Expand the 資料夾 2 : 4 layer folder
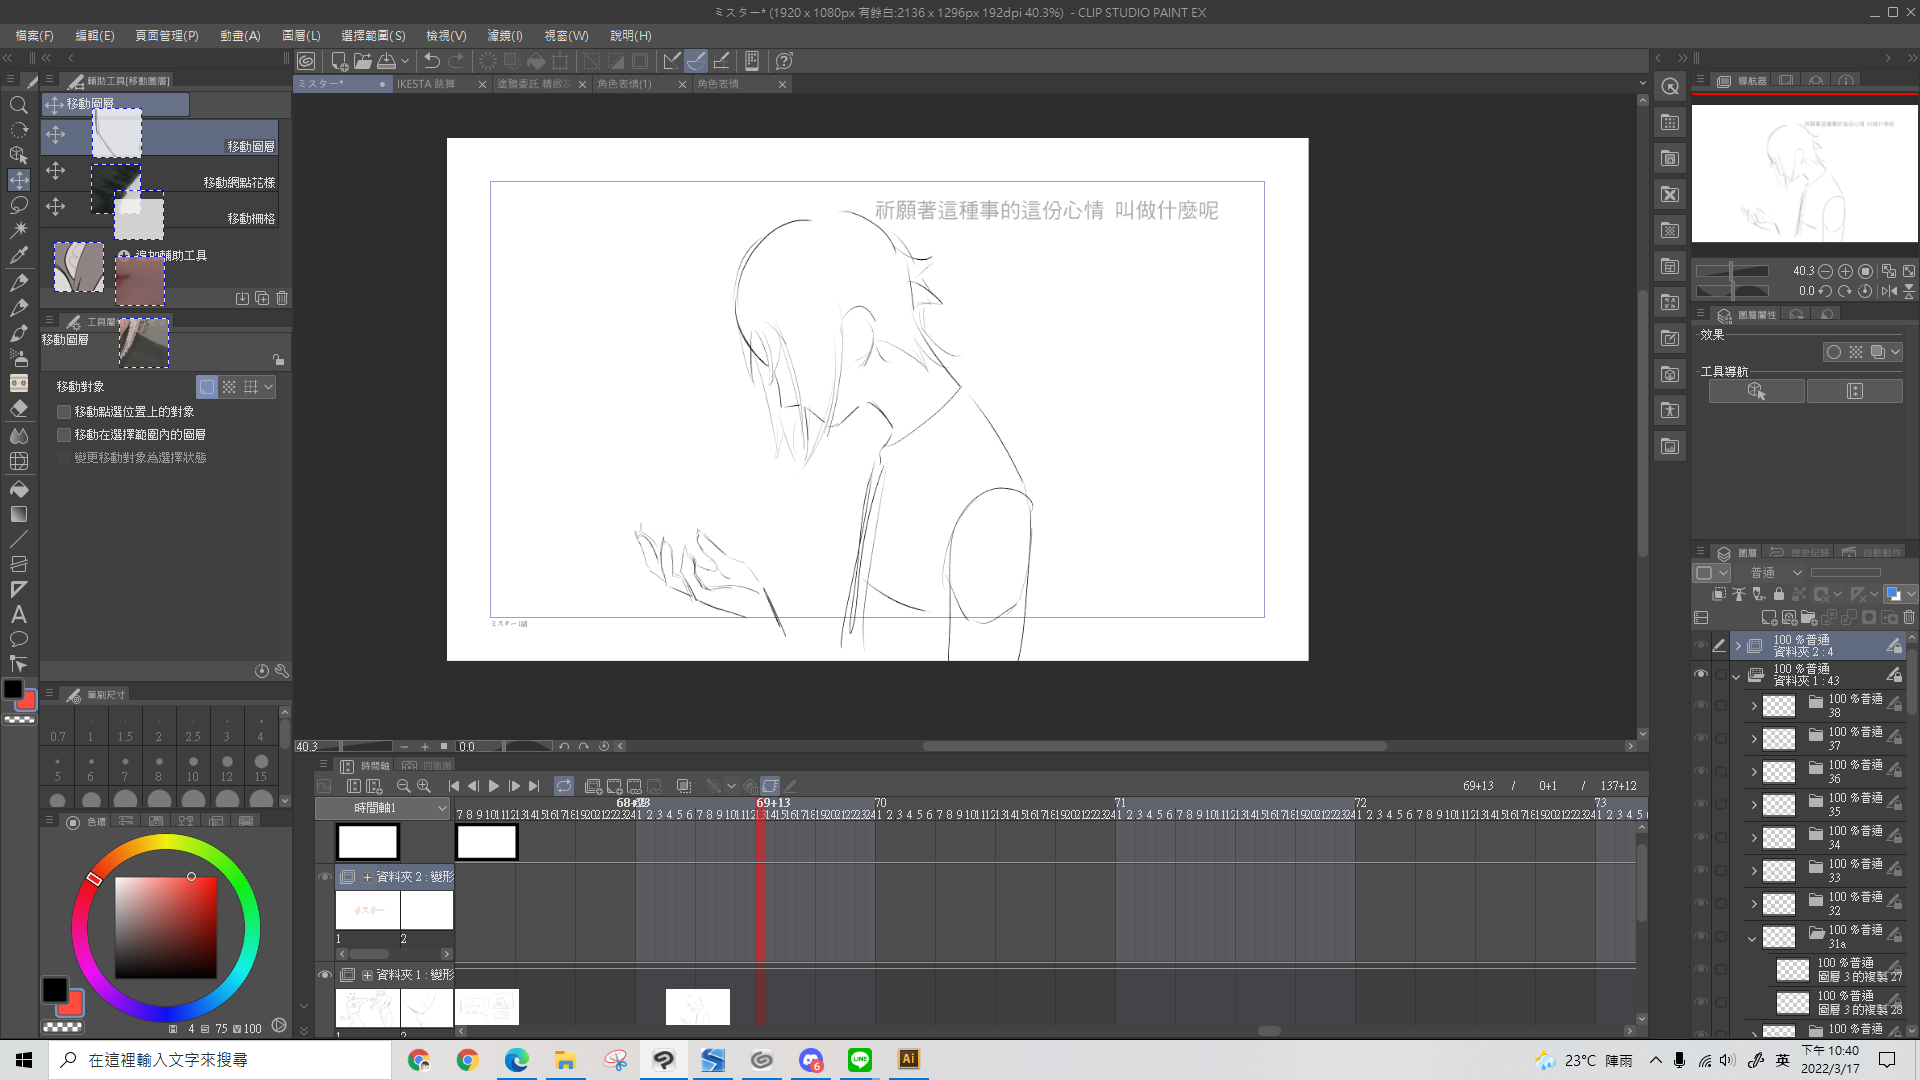Screen dimensions: 1920x1080 click(1738, 647)
